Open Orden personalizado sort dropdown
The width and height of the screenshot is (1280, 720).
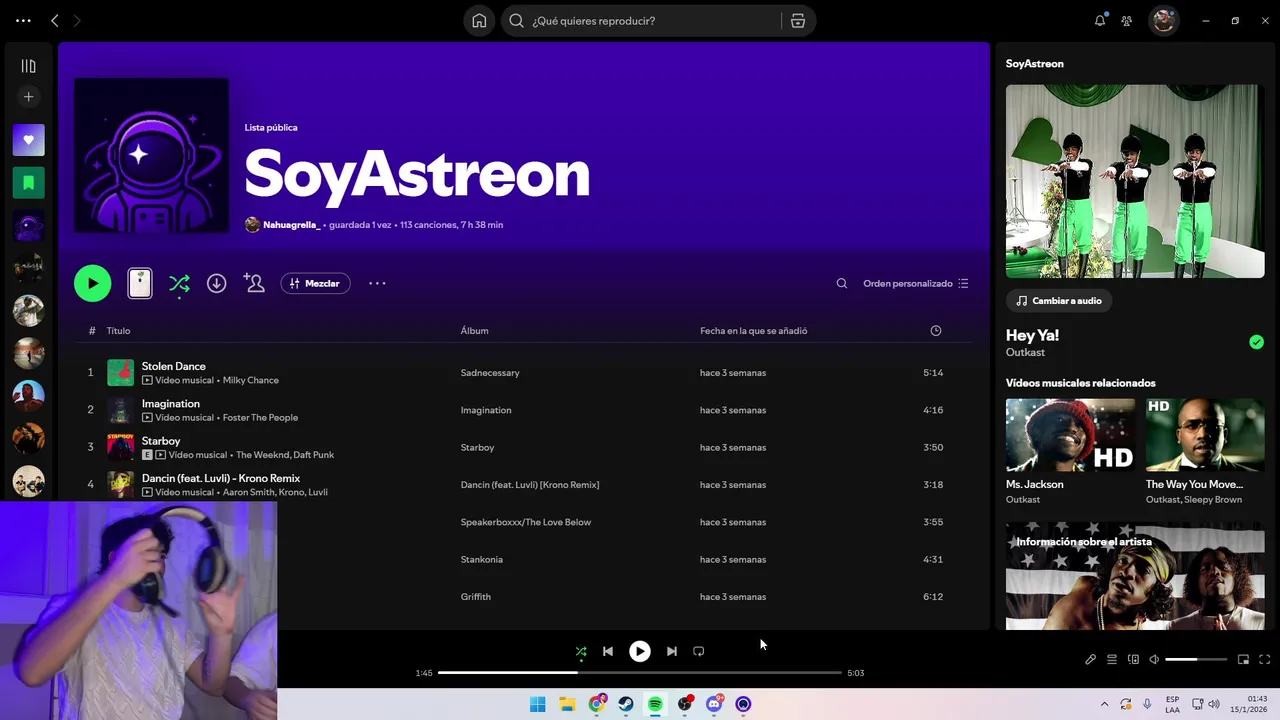tap(916, 283)
